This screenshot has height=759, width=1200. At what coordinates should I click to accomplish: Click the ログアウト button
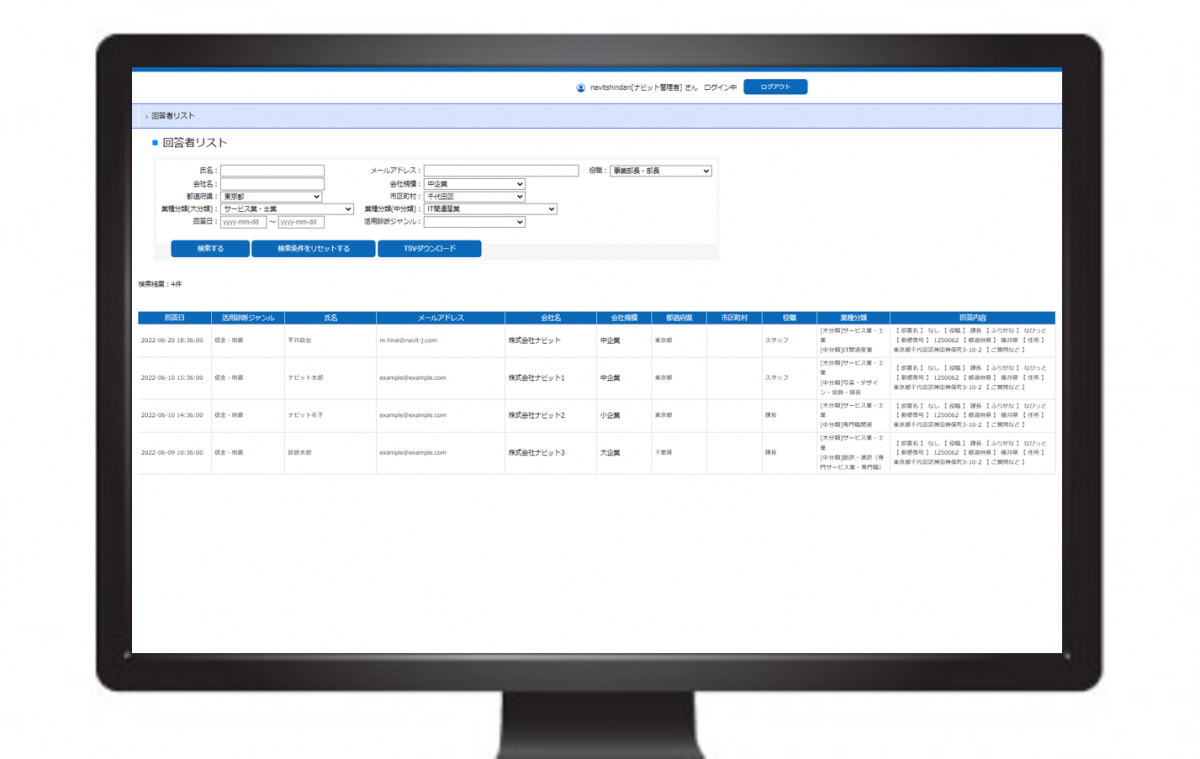coord(775,87)
